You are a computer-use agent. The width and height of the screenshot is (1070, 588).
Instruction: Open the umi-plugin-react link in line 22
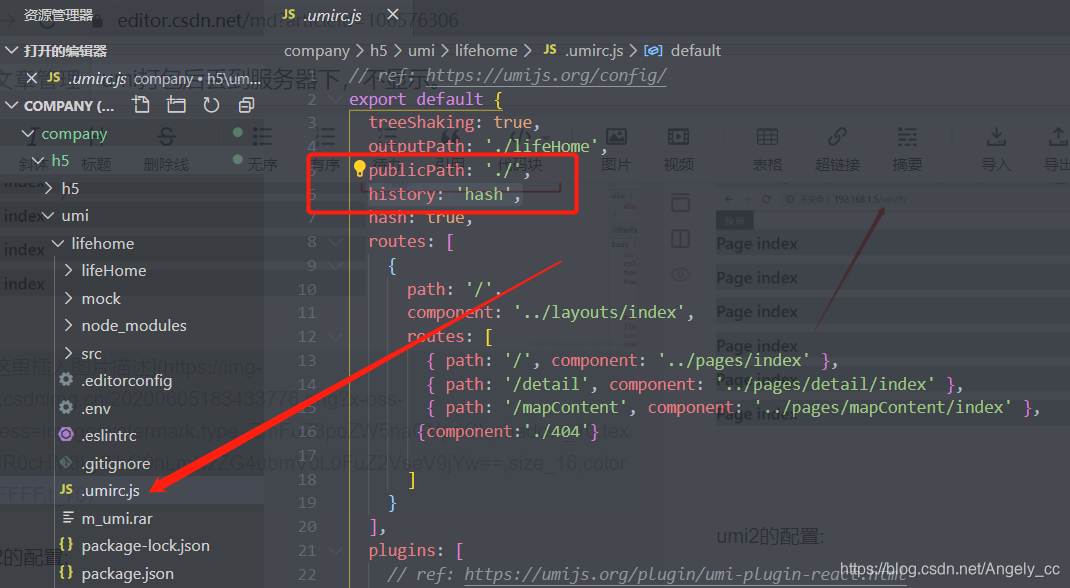pos(686,574)
